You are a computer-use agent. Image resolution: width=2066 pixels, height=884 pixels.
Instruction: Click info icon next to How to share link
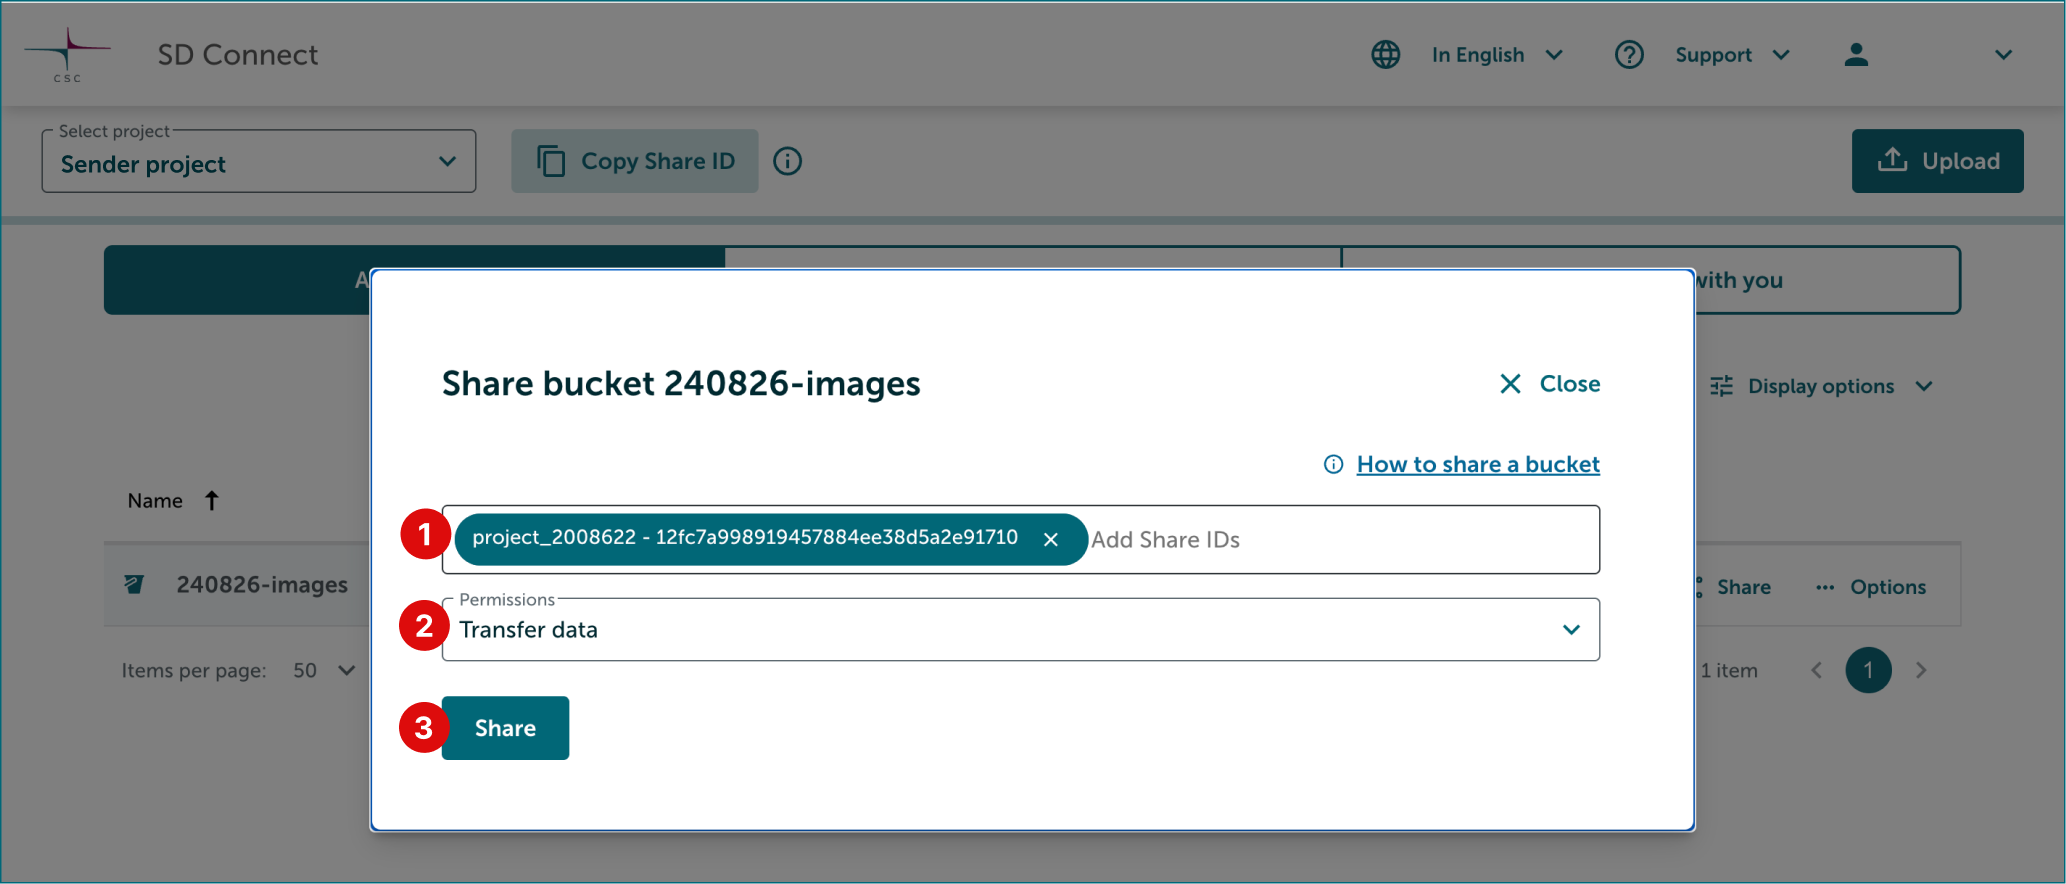click(x=1333, y=464)
